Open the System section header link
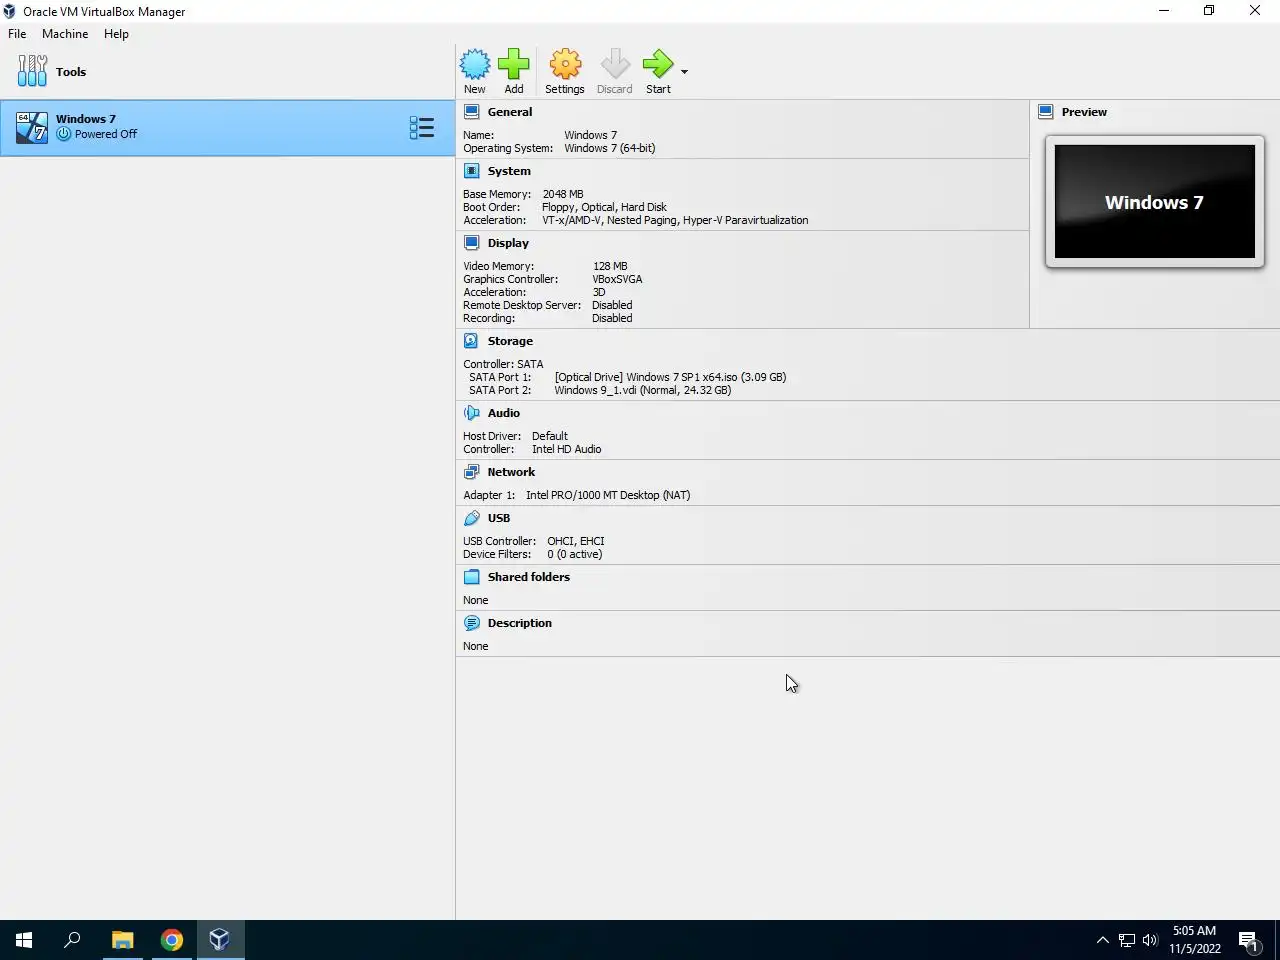Screen dimensions: 1280x960 pos(509,171)
